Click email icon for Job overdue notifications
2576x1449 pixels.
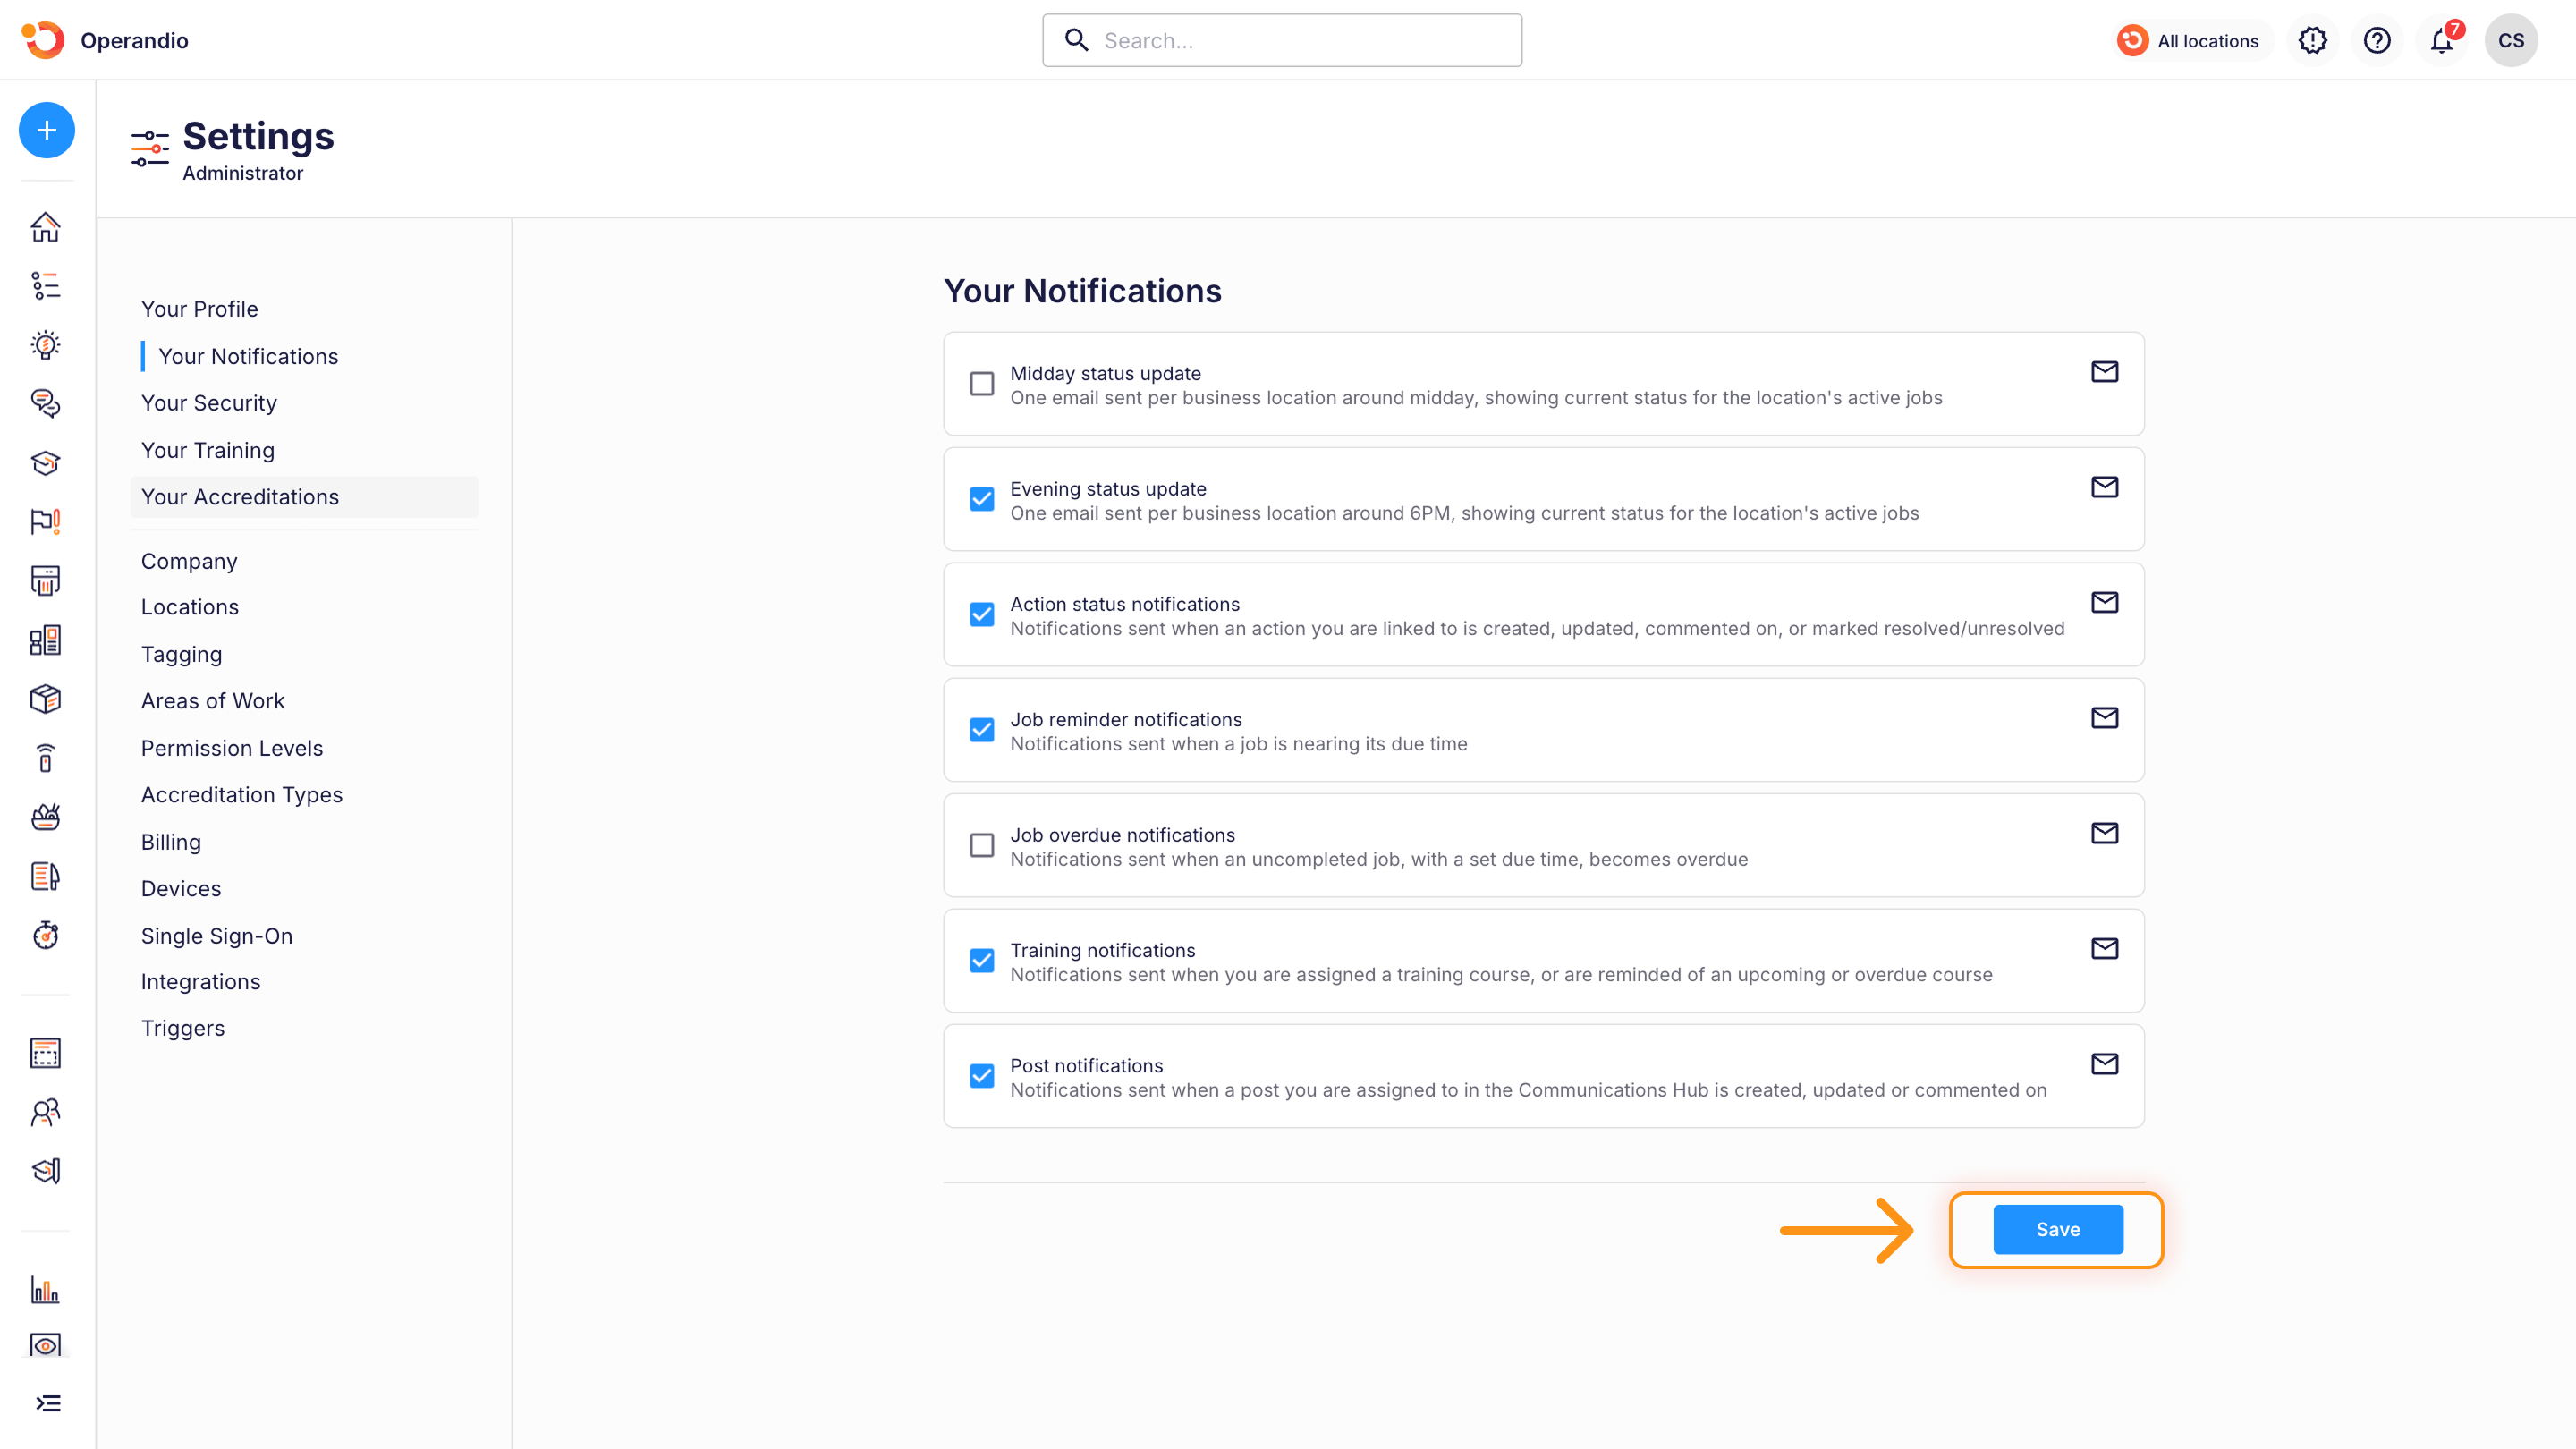pyautogui.click(x=2105, y=833)
